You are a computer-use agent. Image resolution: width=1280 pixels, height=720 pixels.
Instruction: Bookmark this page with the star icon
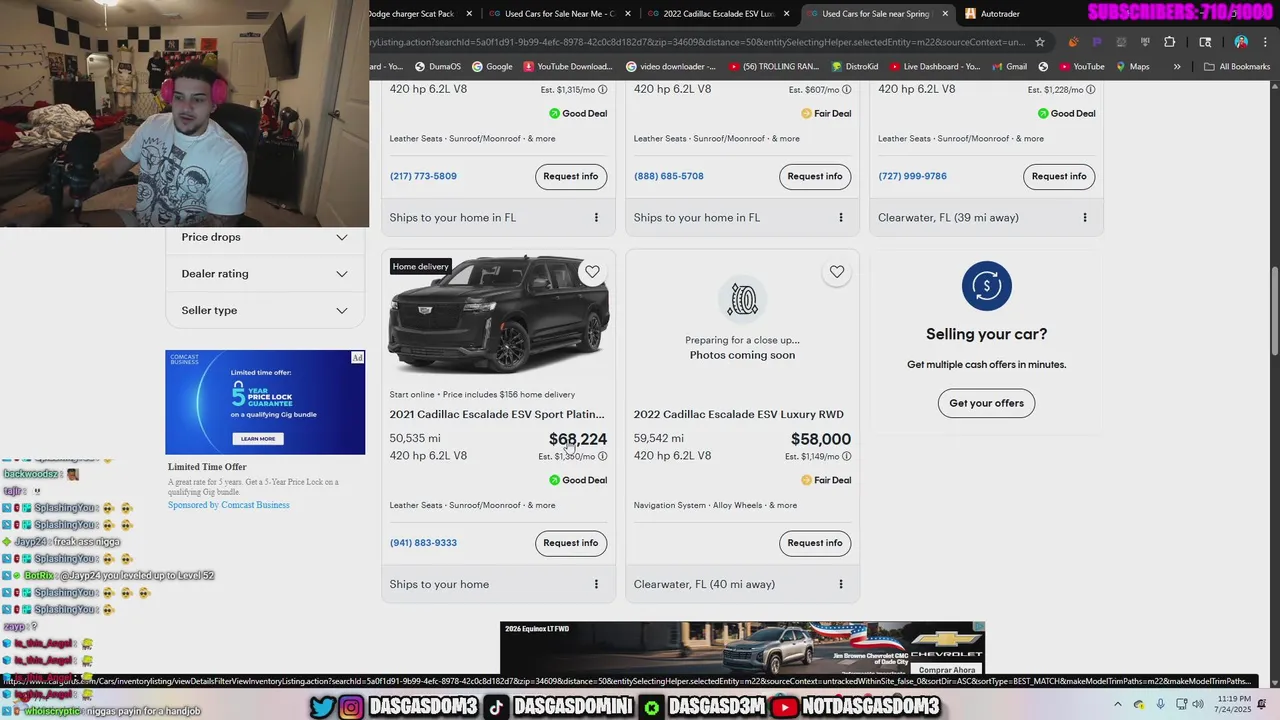point(1040,42)
